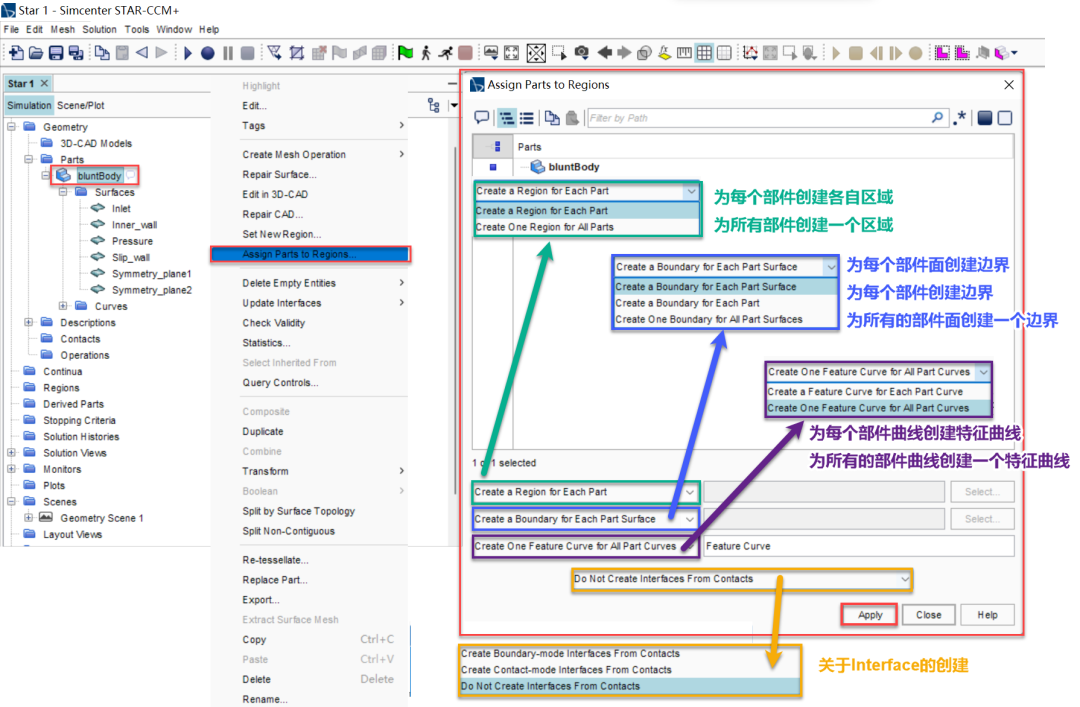
Task: Open the region creation mode dropdown
Action: 586,492
